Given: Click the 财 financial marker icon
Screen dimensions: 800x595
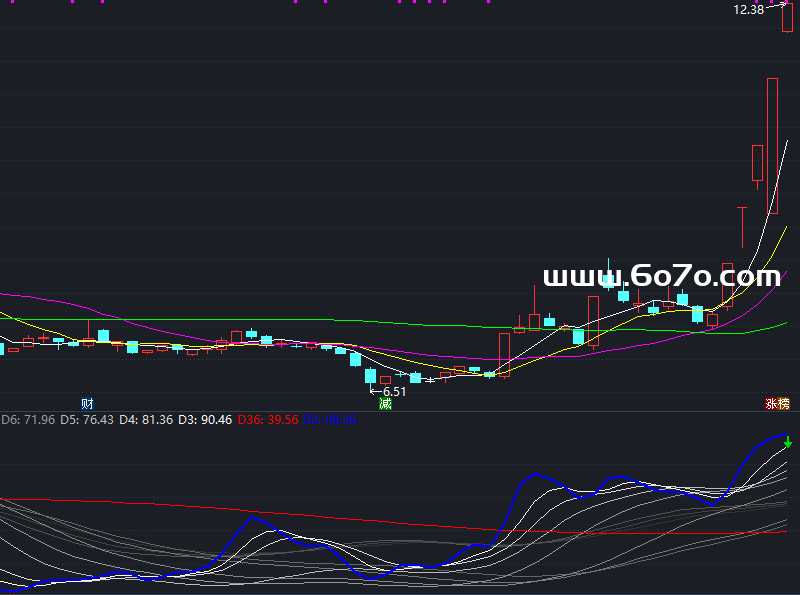Looking at the screenshot, I should [87, 403].
